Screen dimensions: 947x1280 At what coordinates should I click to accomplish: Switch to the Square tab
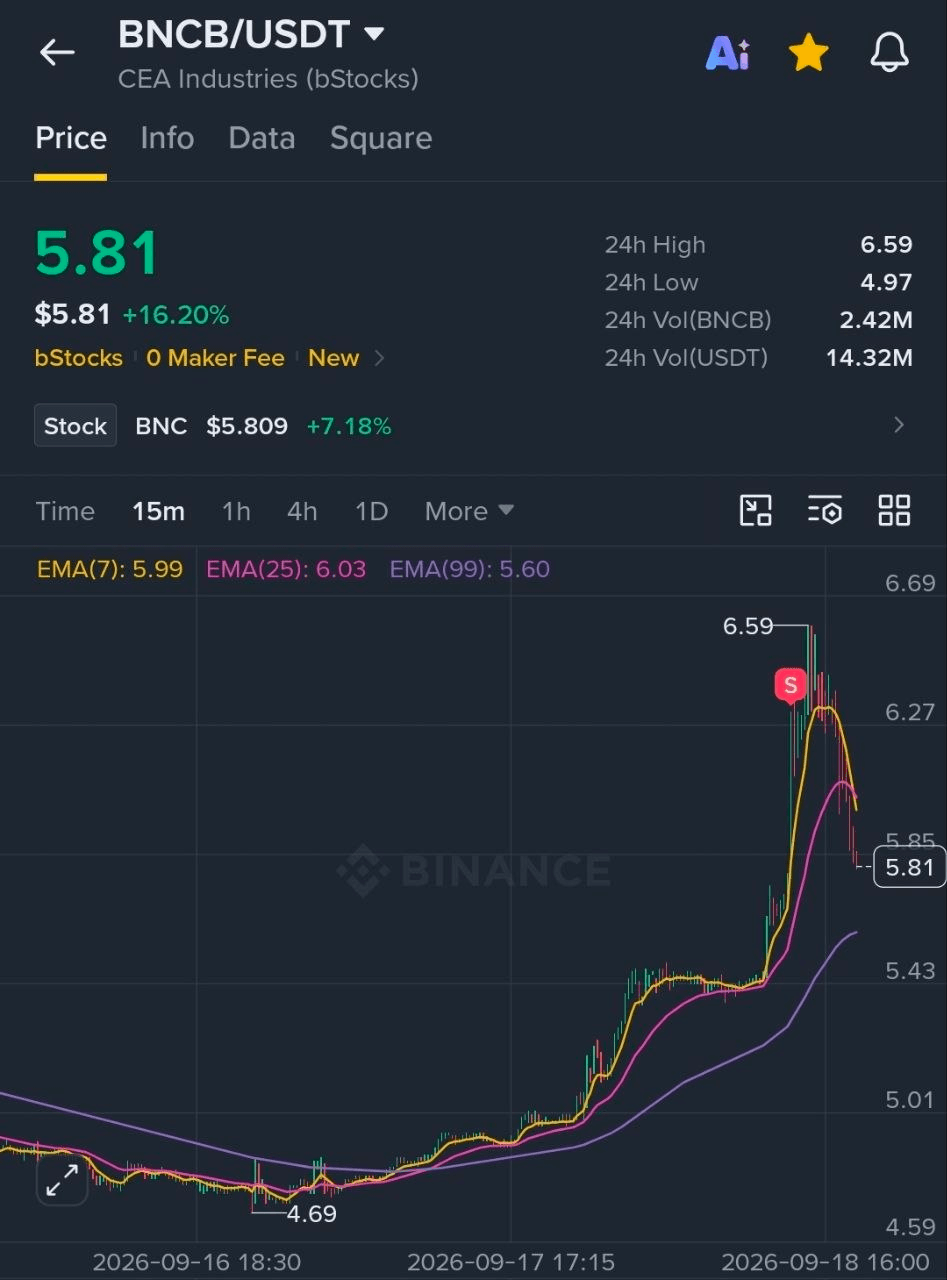tap(381, 138)
